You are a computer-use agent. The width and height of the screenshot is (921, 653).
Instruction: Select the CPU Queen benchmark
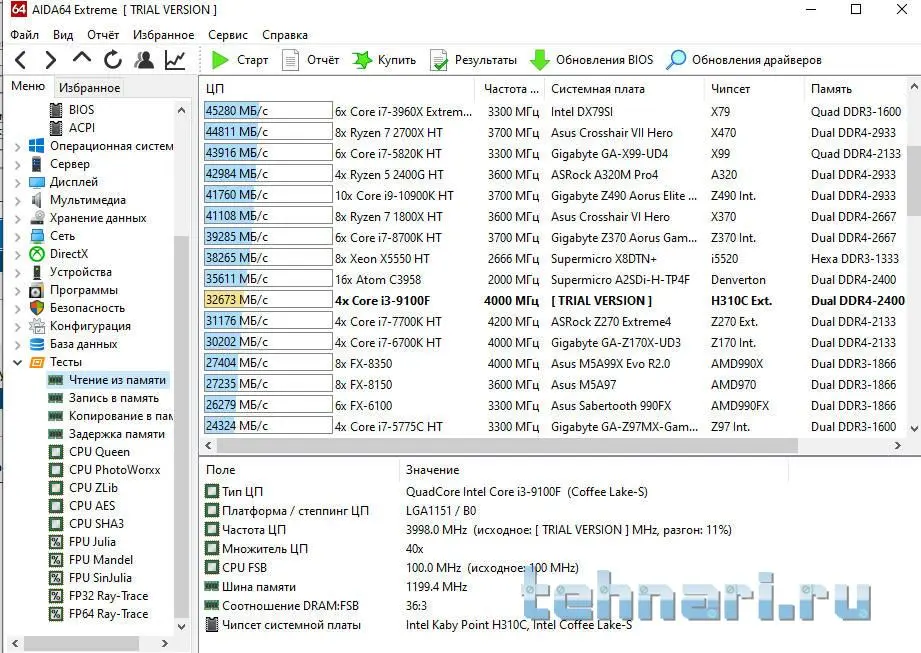click(99, 452)
